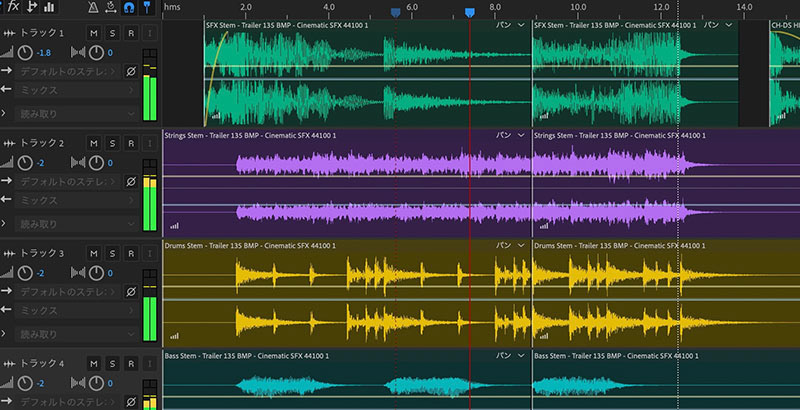Arm トラック 3 for recording (R)
This screenshot has width=800, height=410.
131,253
